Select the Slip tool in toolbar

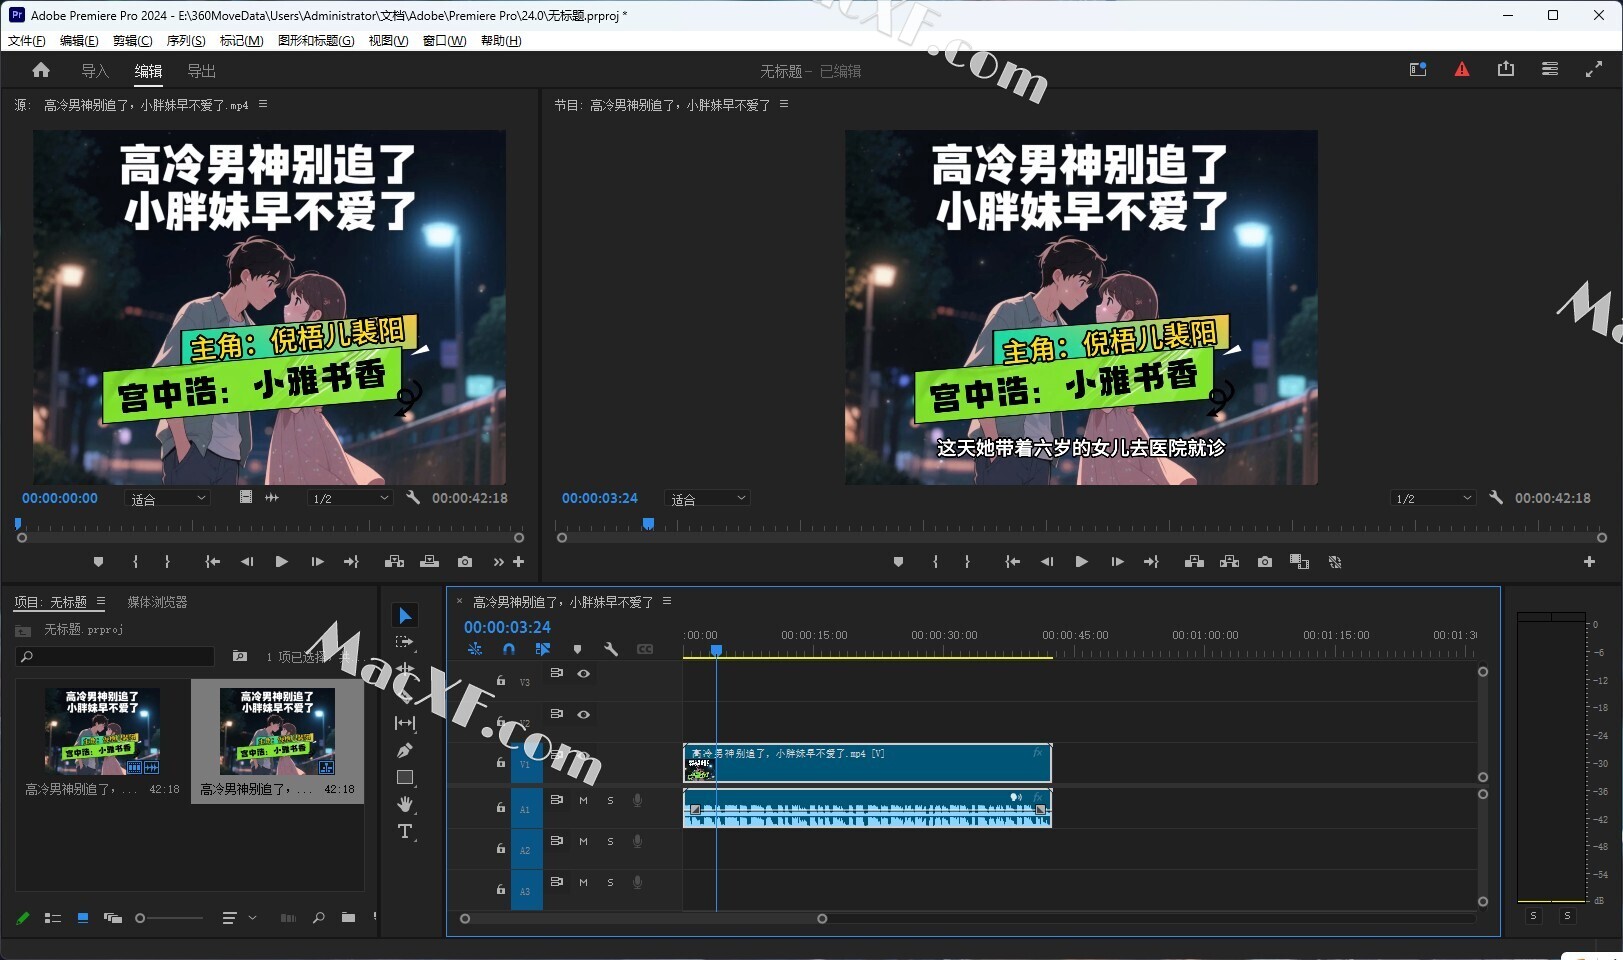click(x=405, y=723)
